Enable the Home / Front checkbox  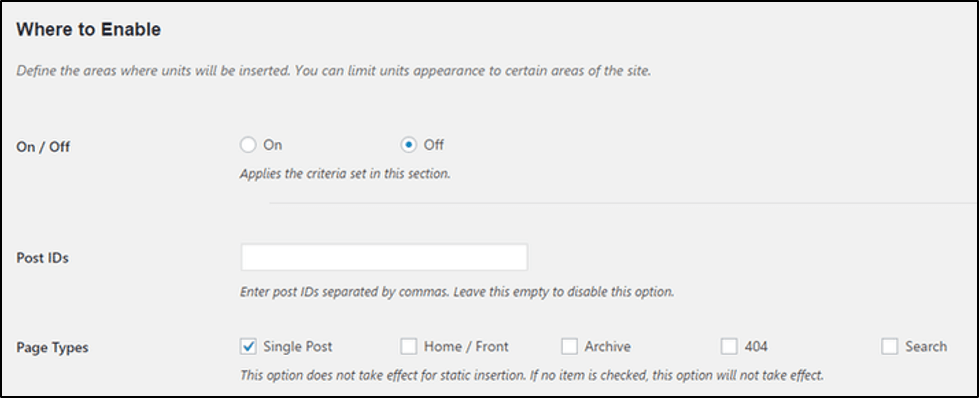(x=408, y=346)
